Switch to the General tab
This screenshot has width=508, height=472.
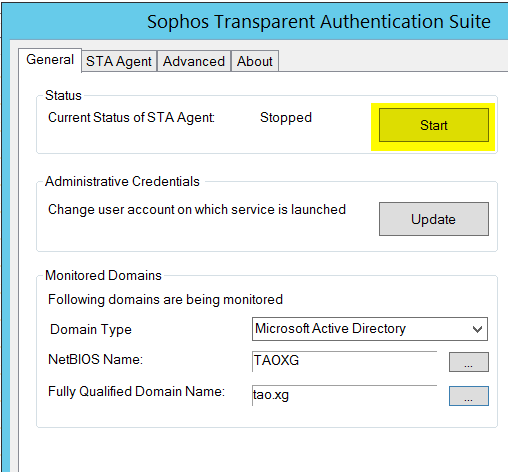click(x=50, y=60)
